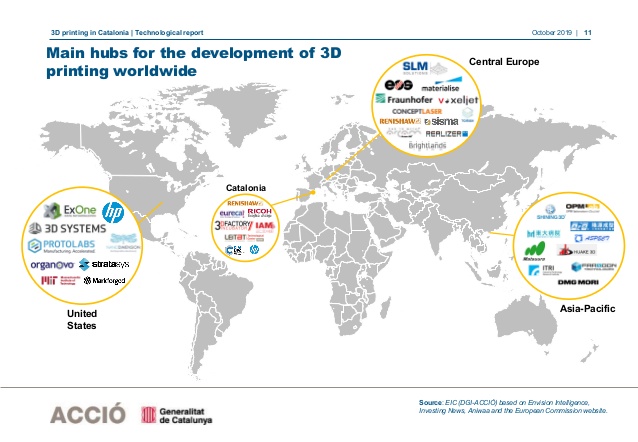The width and height of the screenshot is (638, 442).
Task: Click the "United States" label
Action: (x=82, y=319)
